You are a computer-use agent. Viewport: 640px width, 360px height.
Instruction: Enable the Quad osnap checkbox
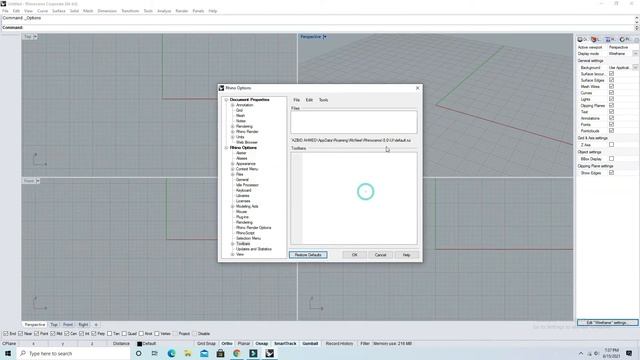pyautogui.click(x=124, y=334)
